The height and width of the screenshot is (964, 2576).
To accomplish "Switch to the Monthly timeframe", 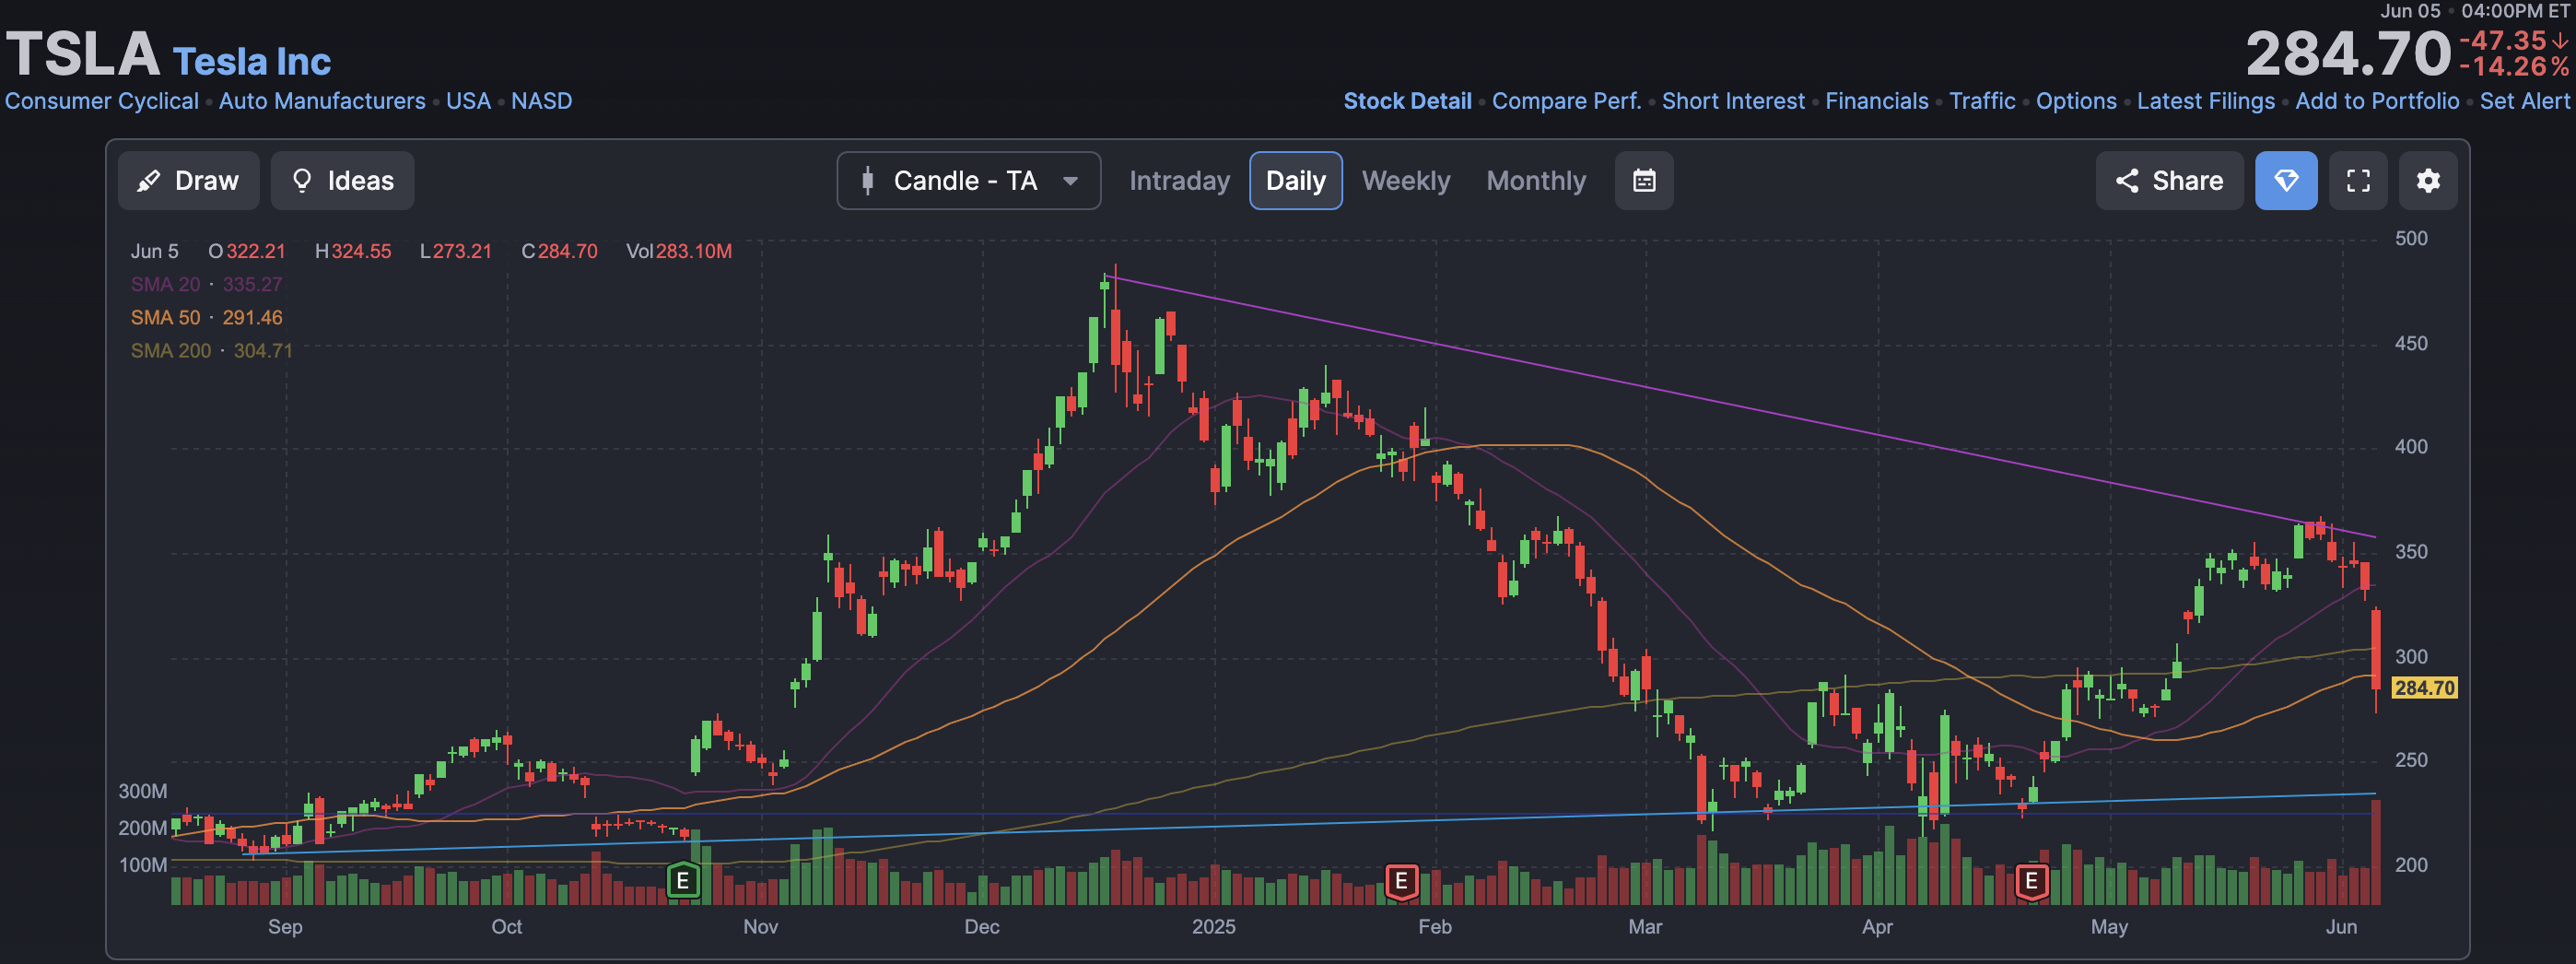I will [1536, 181].
